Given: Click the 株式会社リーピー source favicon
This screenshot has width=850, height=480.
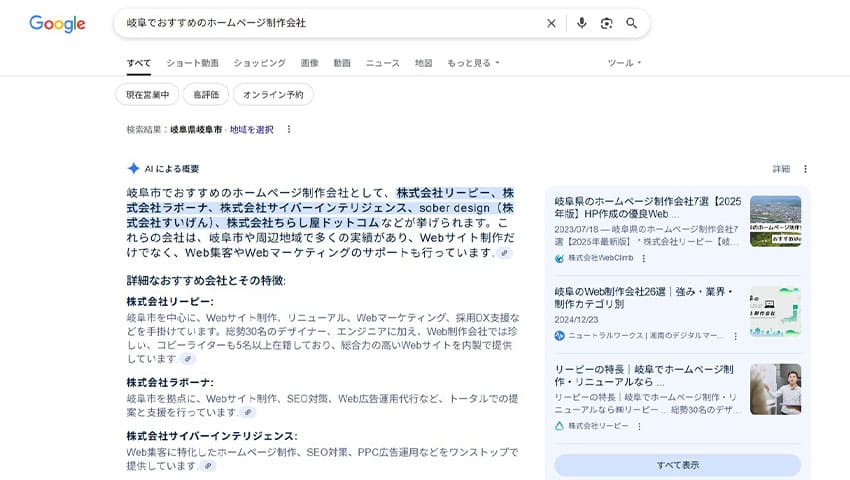Looking at the screenshot, I should 559,426.
